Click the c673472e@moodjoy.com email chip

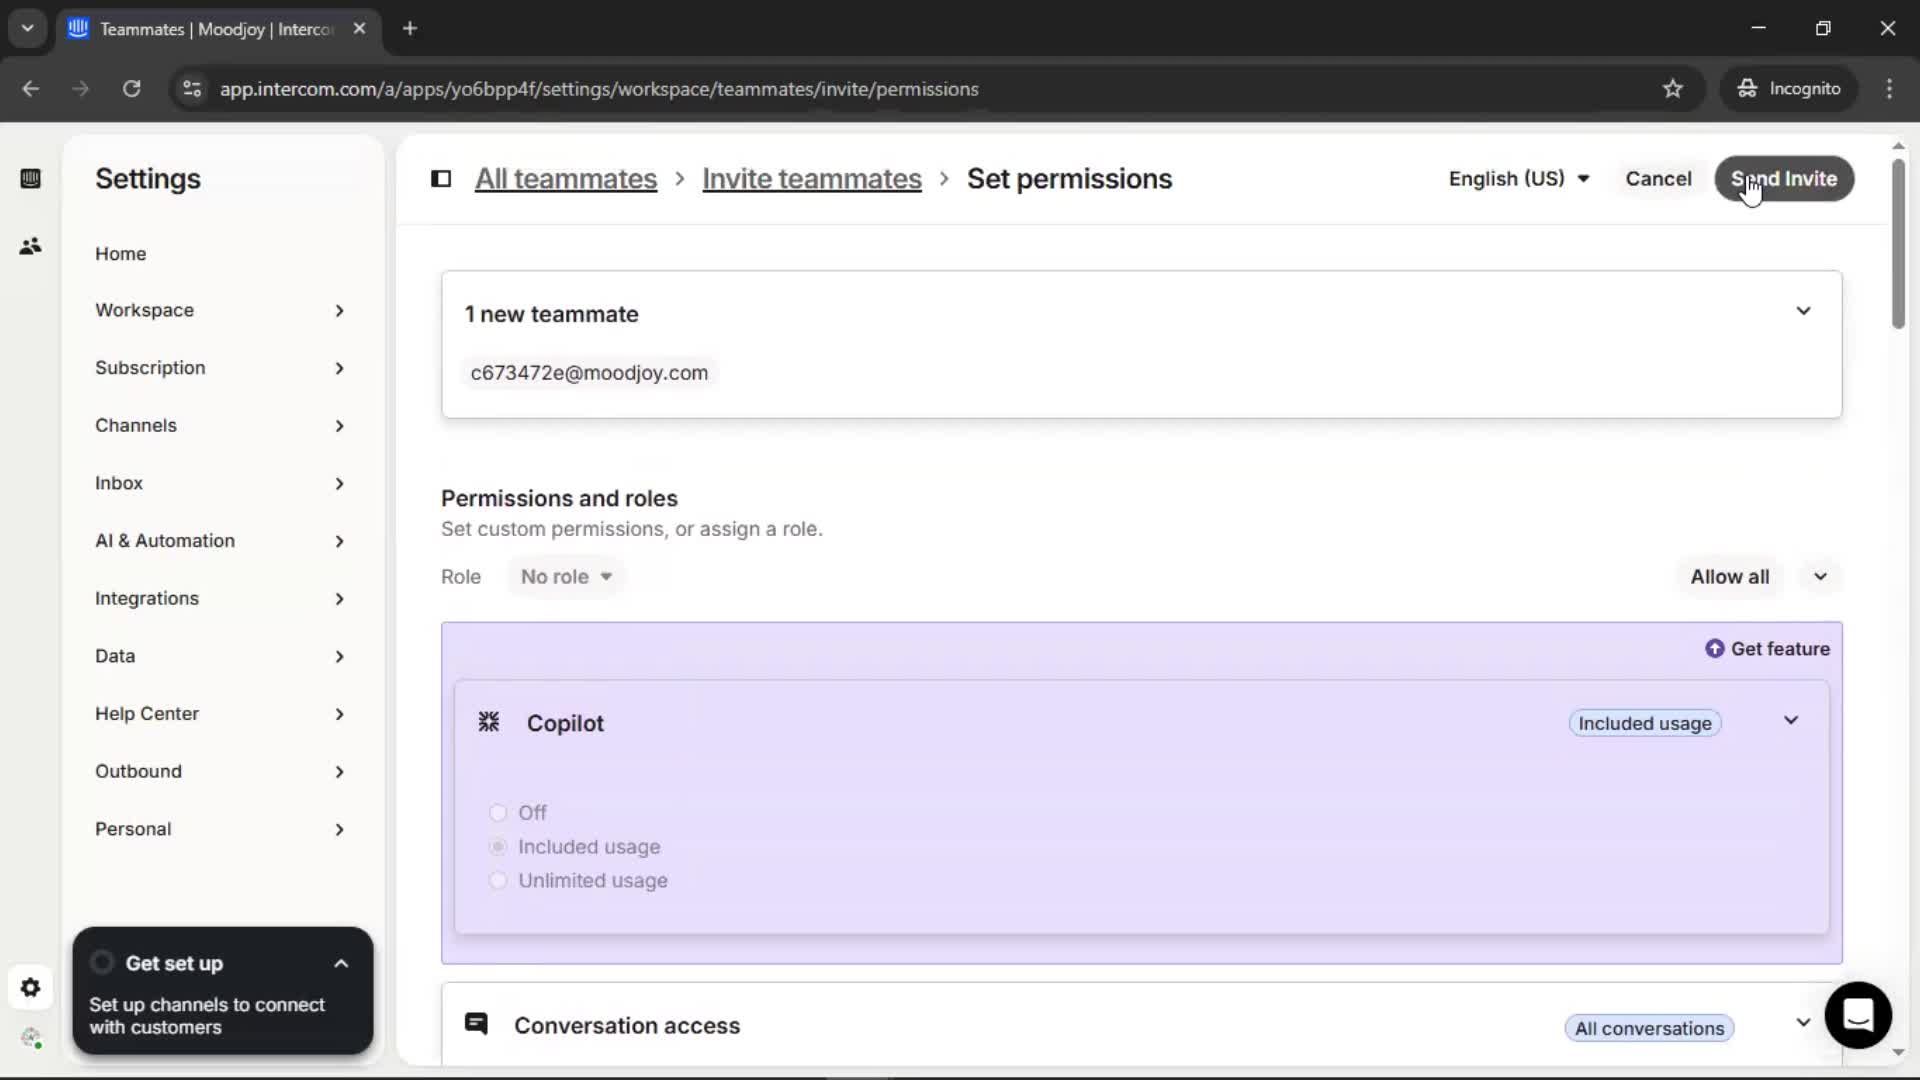point(589,373)
